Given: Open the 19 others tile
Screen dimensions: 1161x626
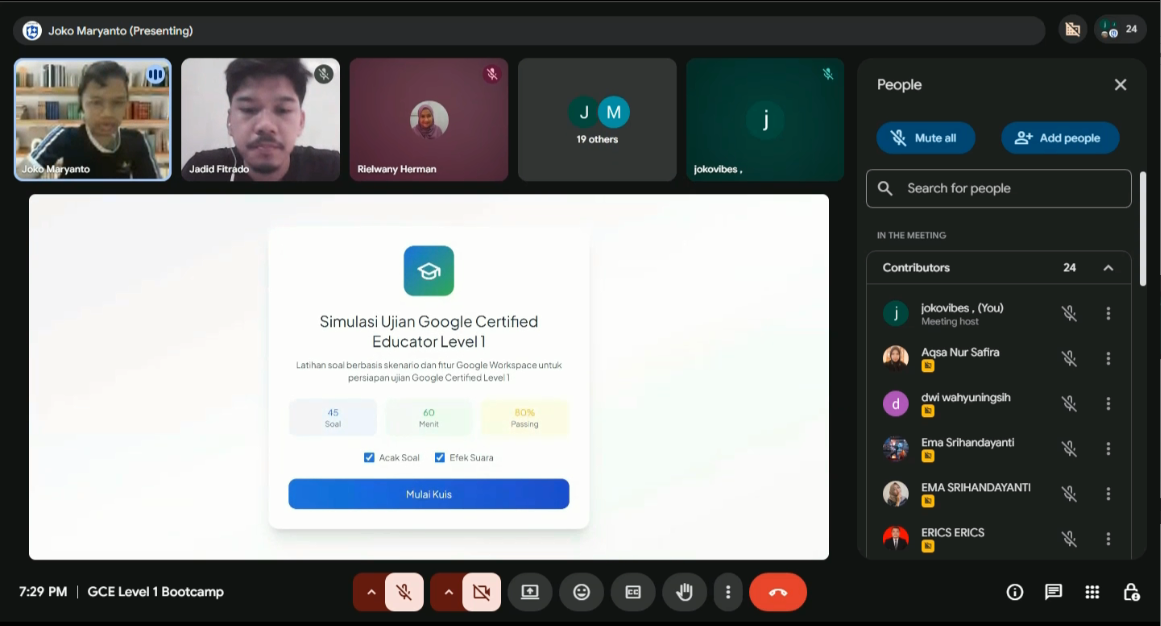Looking at the screenshot, I should point(598,119).
